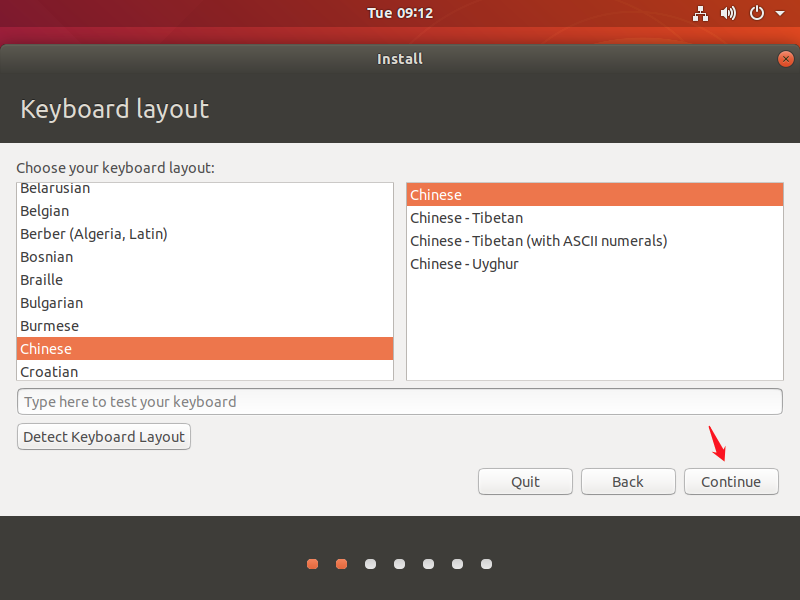Close the Install window

click(x=786, y=59)
